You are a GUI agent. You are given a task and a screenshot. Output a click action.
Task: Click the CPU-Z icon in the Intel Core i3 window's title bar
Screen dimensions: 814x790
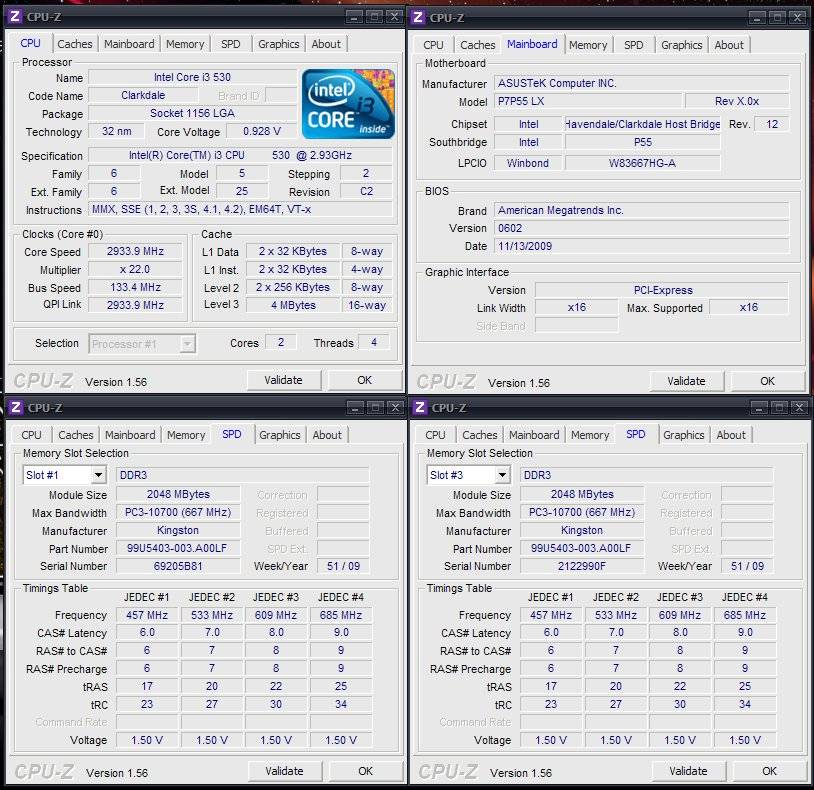[15, 16]
